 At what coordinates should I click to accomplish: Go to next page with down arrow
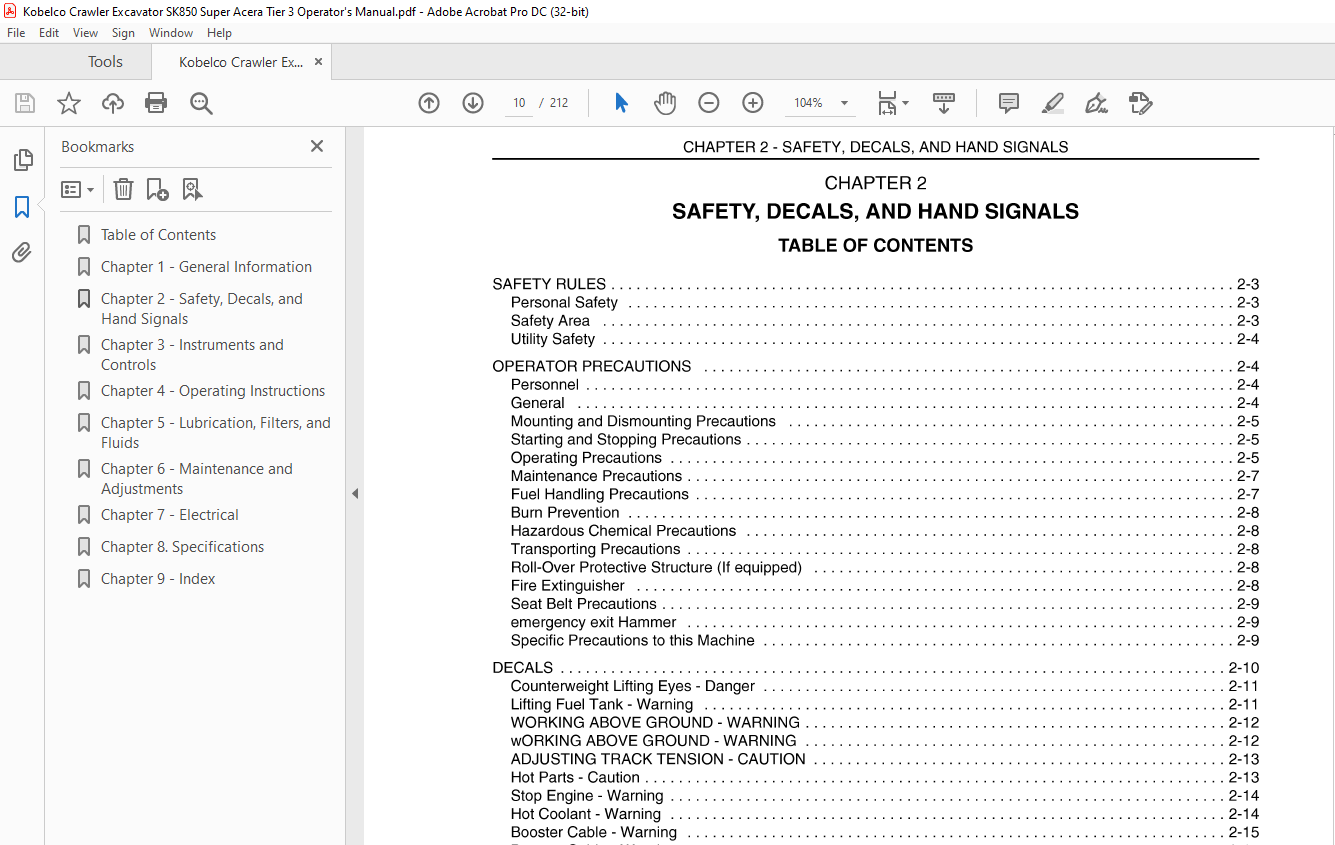pyautogui.click(x=473, y=103)
